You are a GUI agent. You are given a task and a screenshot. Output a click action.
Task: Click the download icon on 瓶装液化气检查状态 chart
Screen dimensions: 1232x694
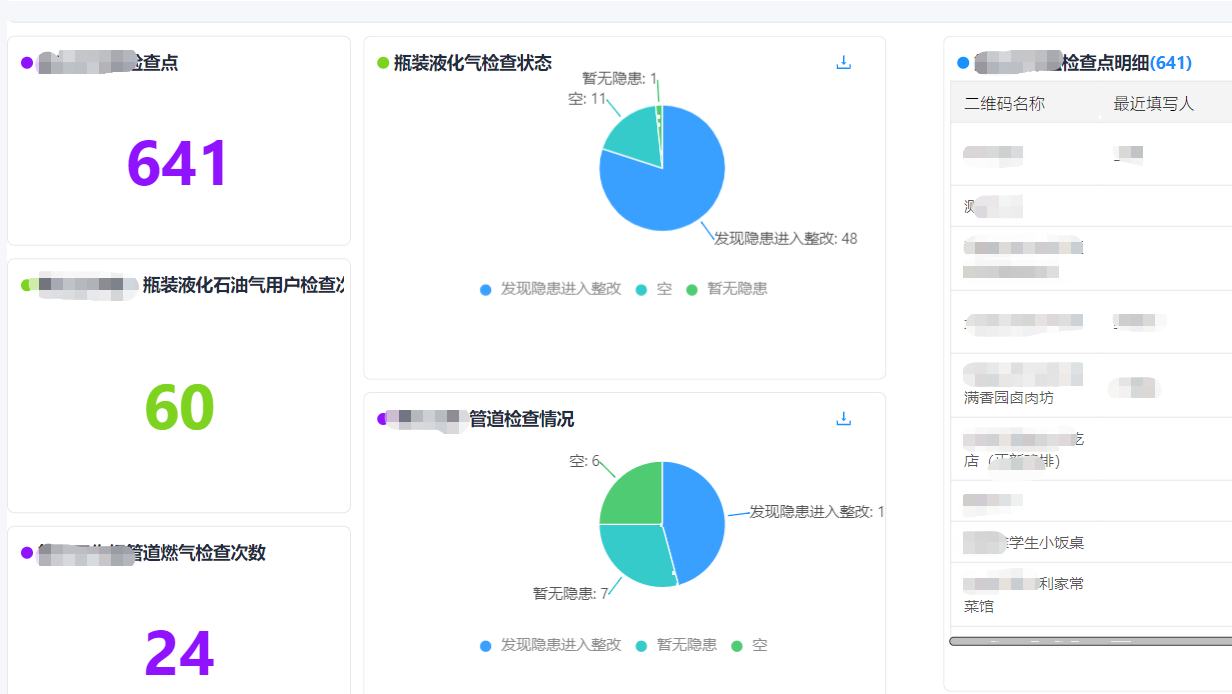tap(844, 61)
